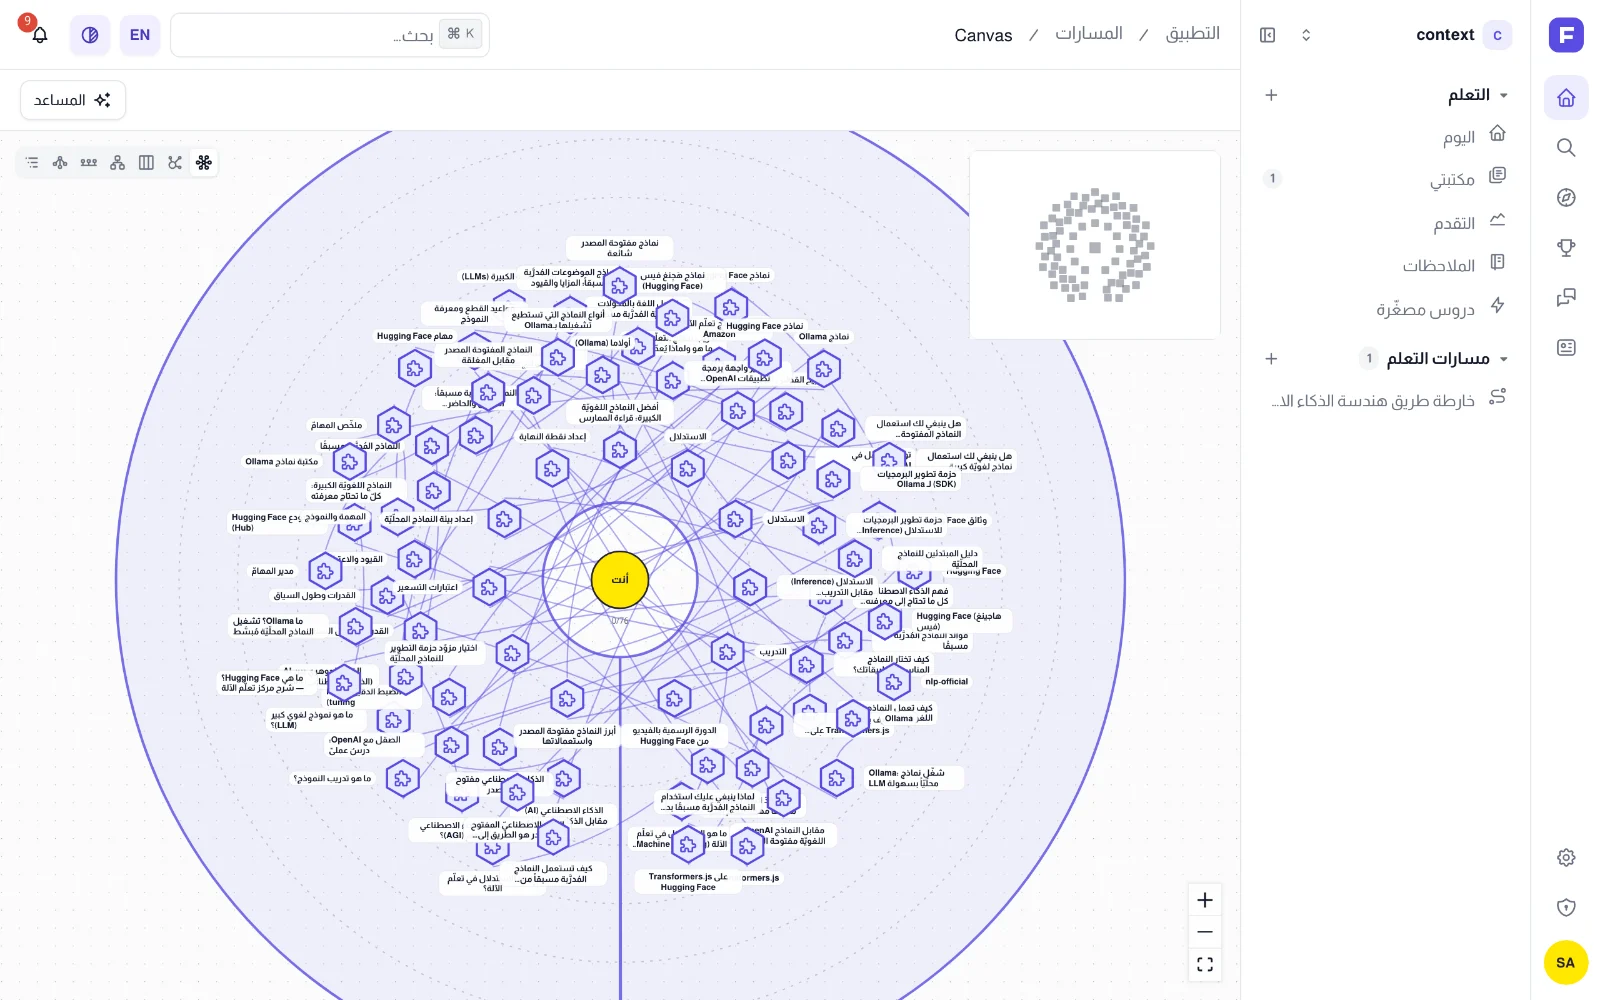Fit the canvas to screen
The image size is (1600, 1000).
pos(1205,964)
